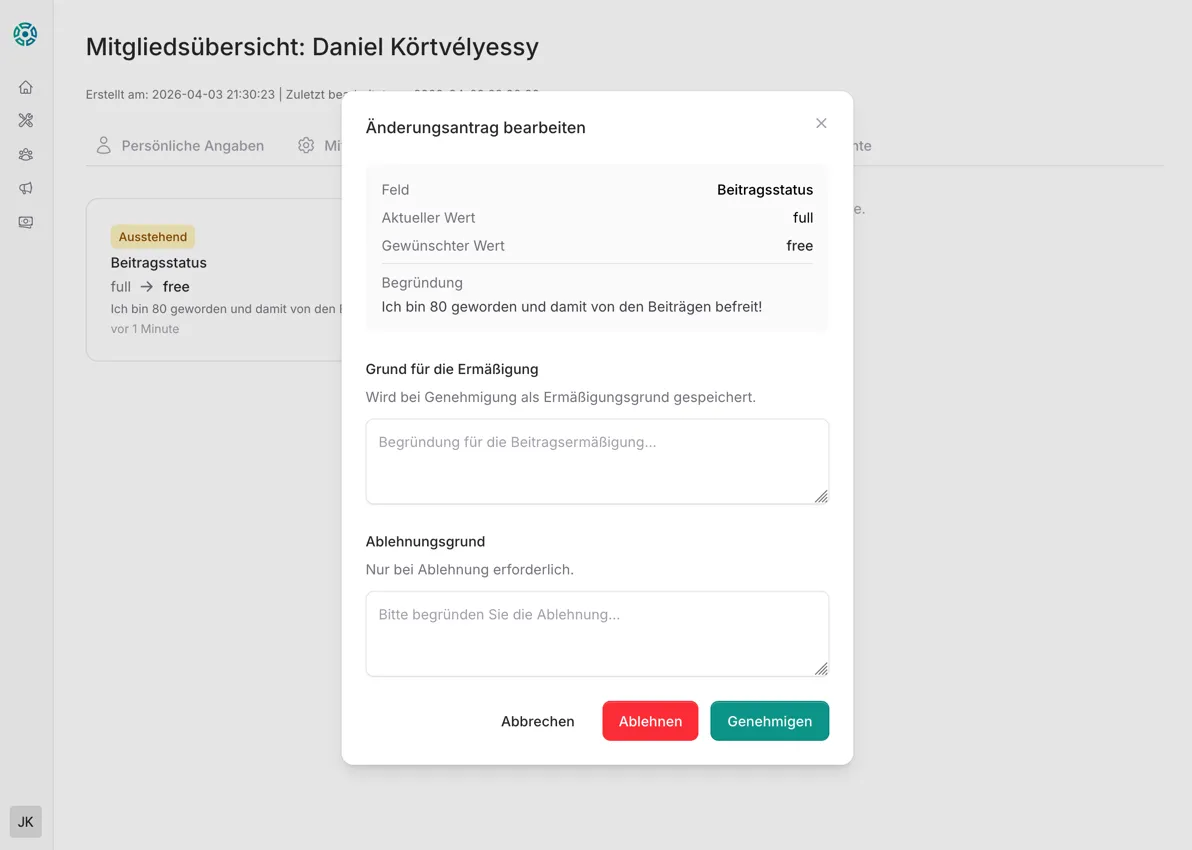Click the megaphone announcements icon
This screenshot has height=850, width=1192.
[25, 188]
